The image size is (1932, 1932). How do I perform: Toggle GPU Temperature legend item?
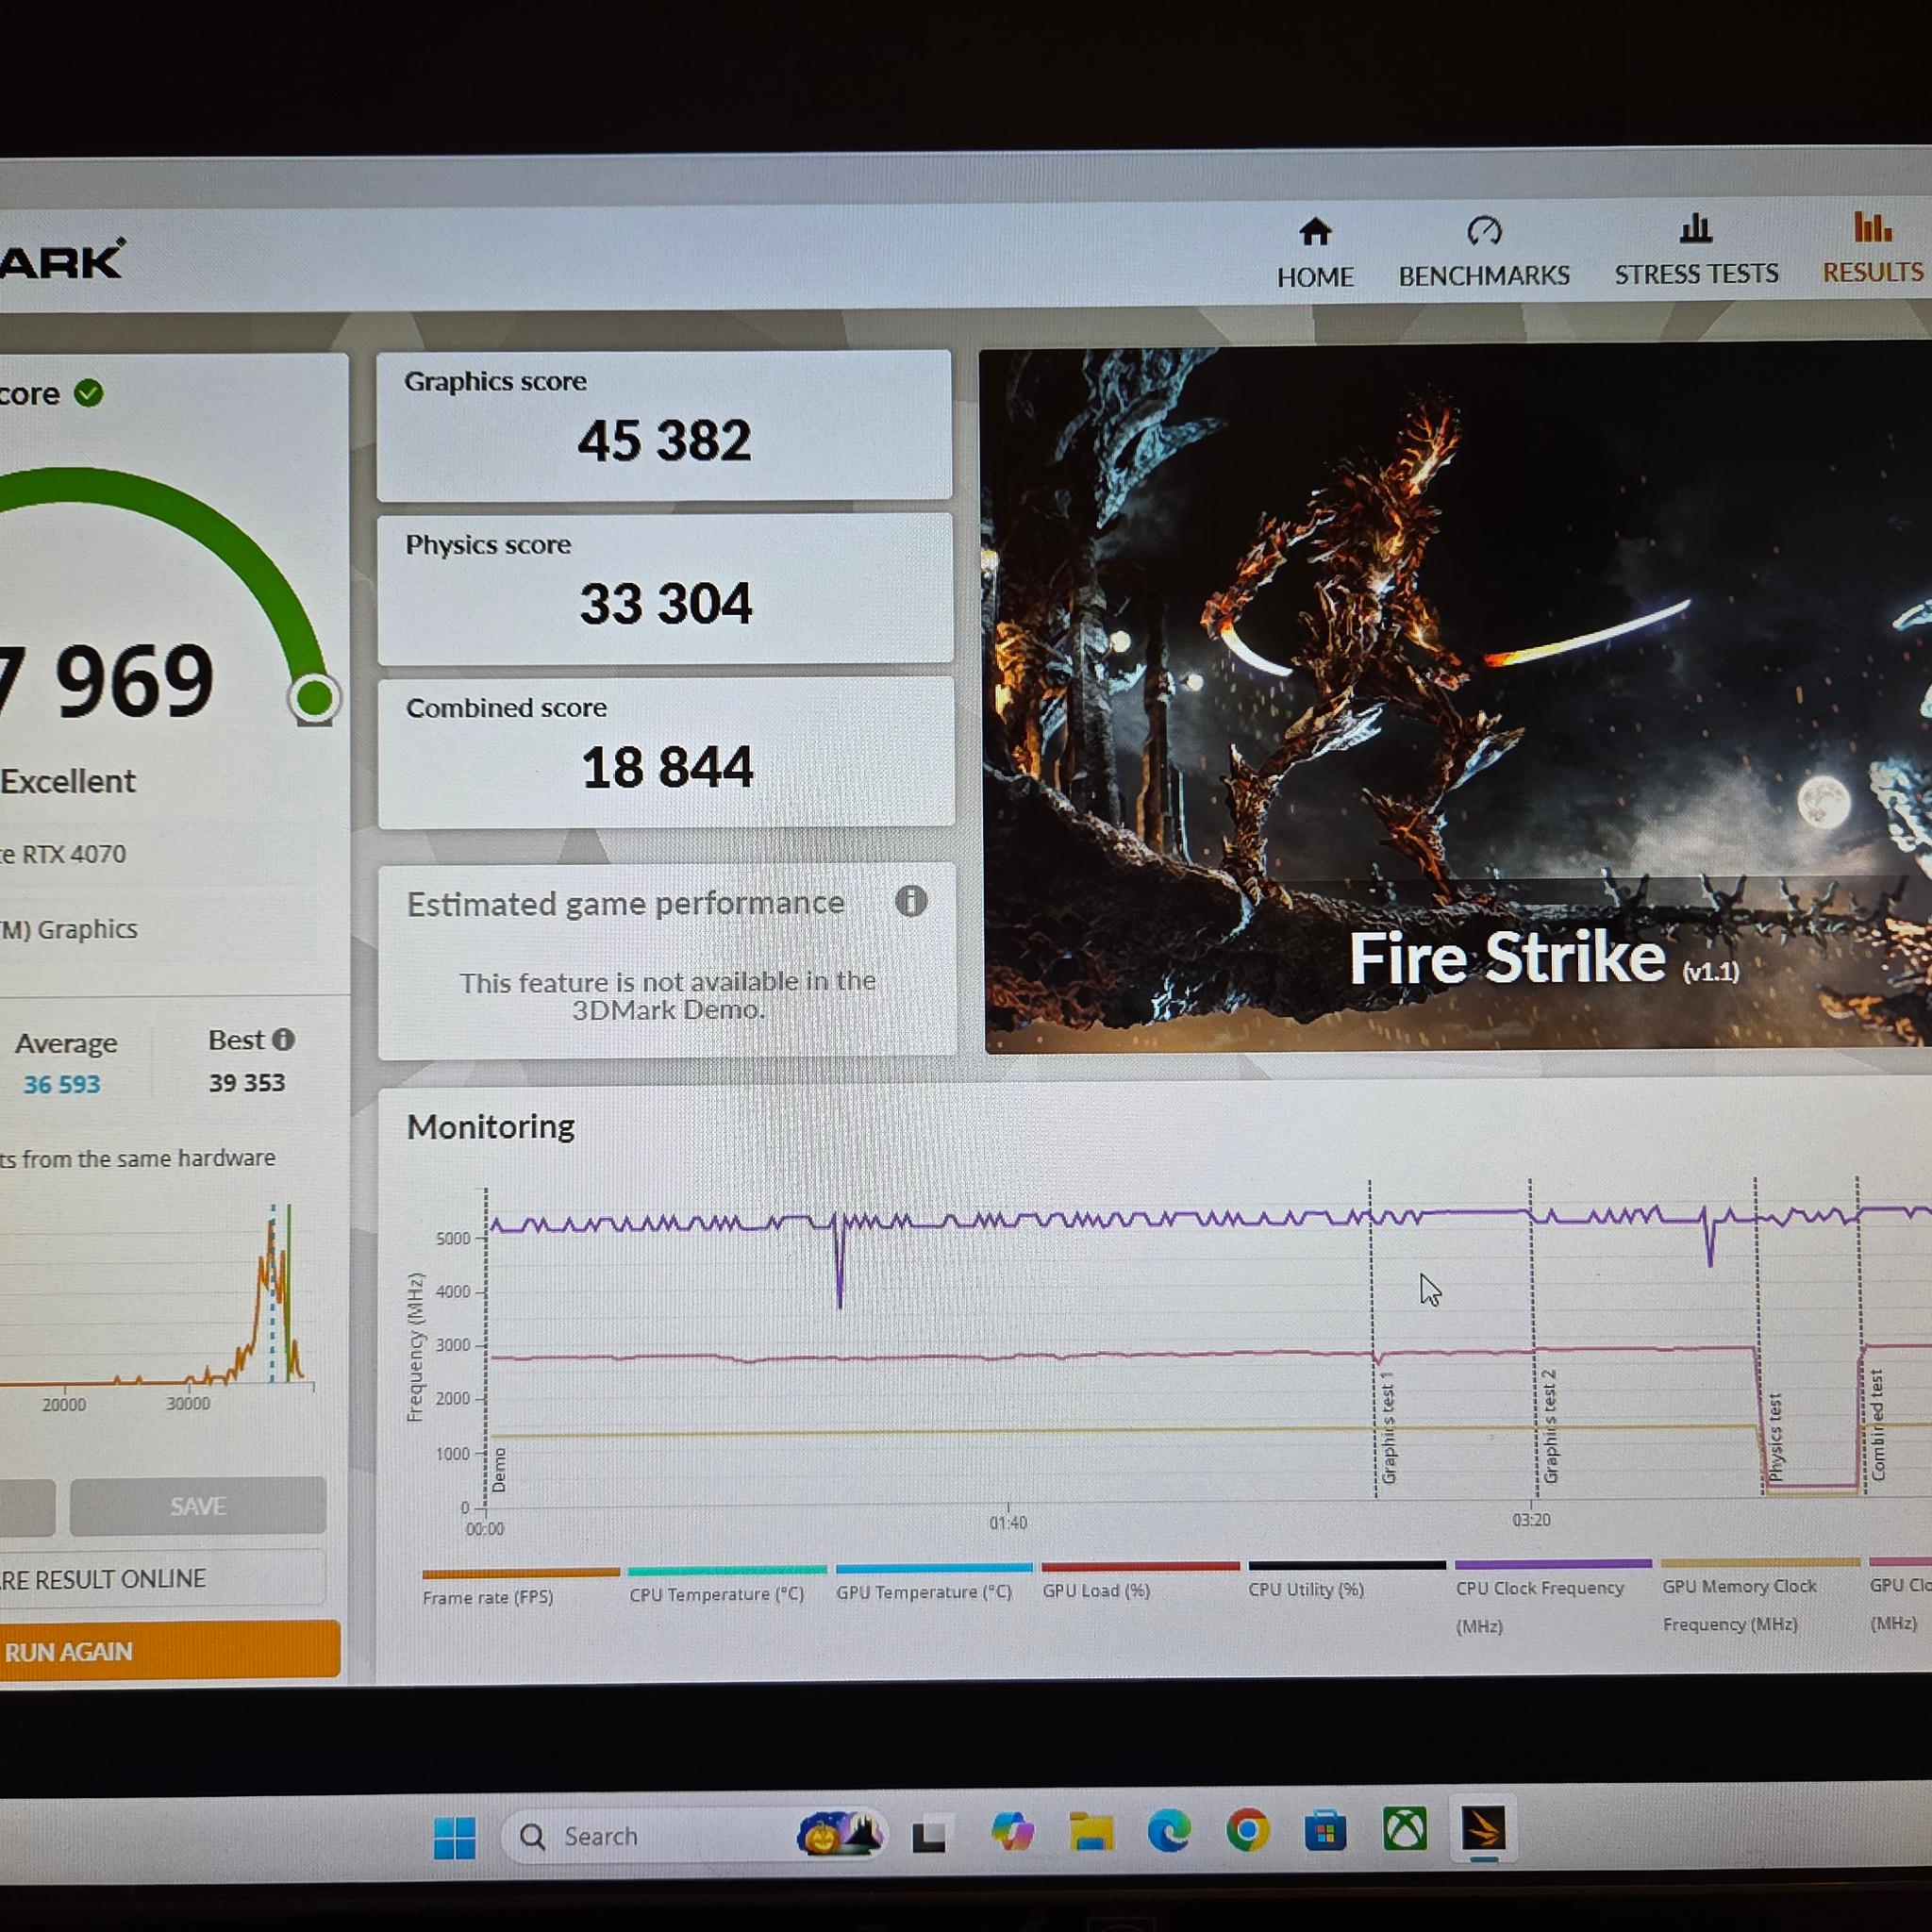tap(933, 1584)
